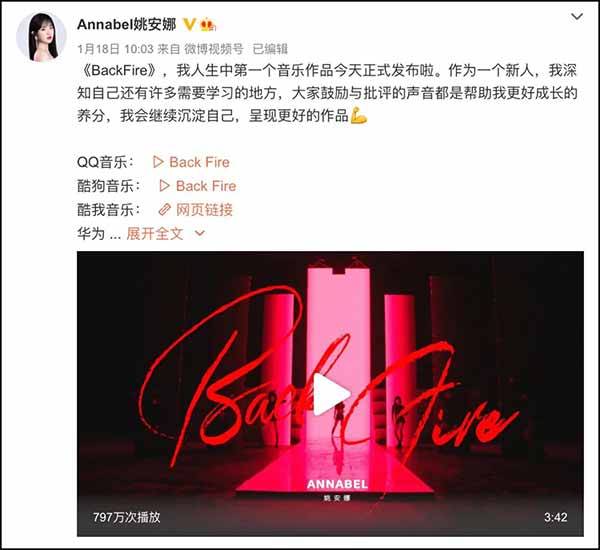Open the 网页链接 web link
The height and width of the screenshot is (550, 600).
click(x=204, y=210)
